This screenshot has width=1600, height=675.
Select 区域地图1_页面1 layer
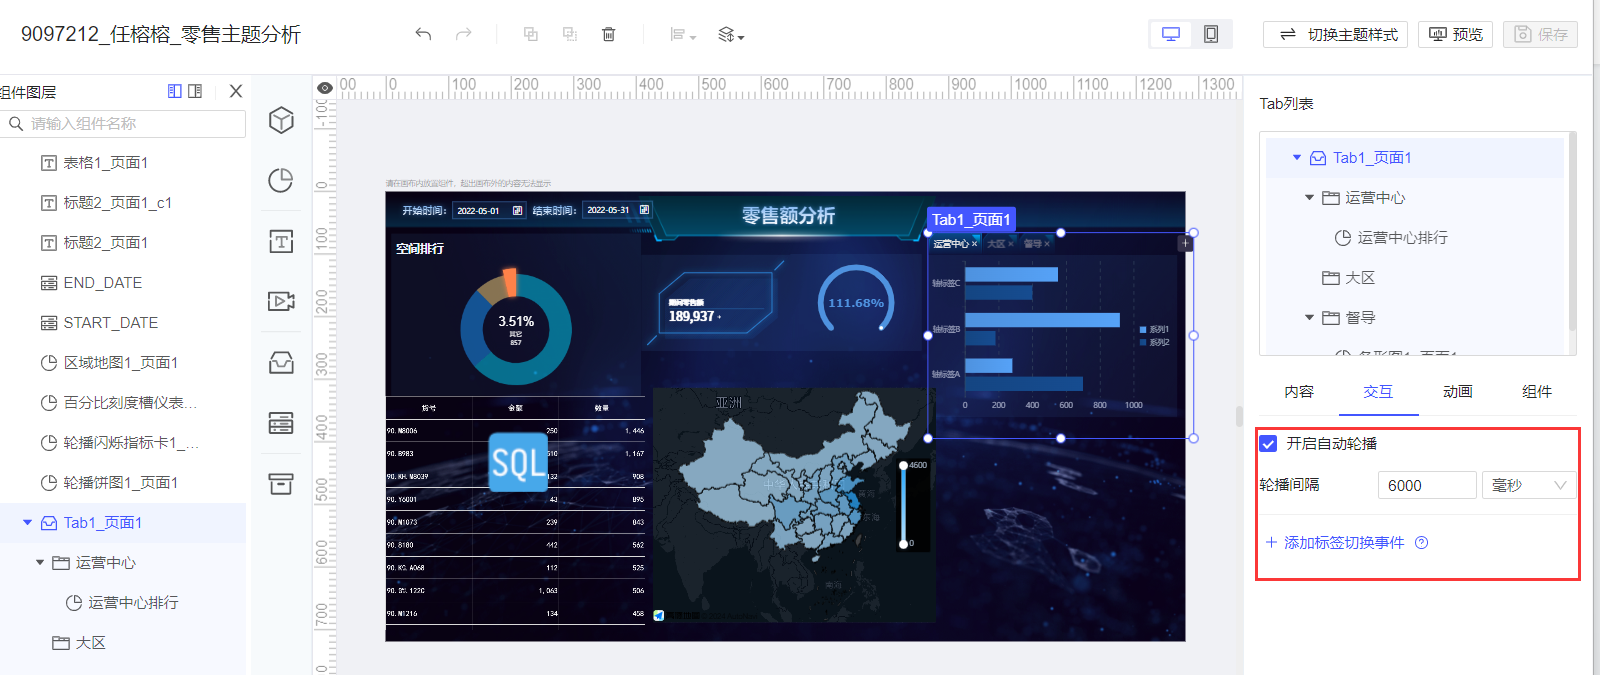[x=123, y=363]
